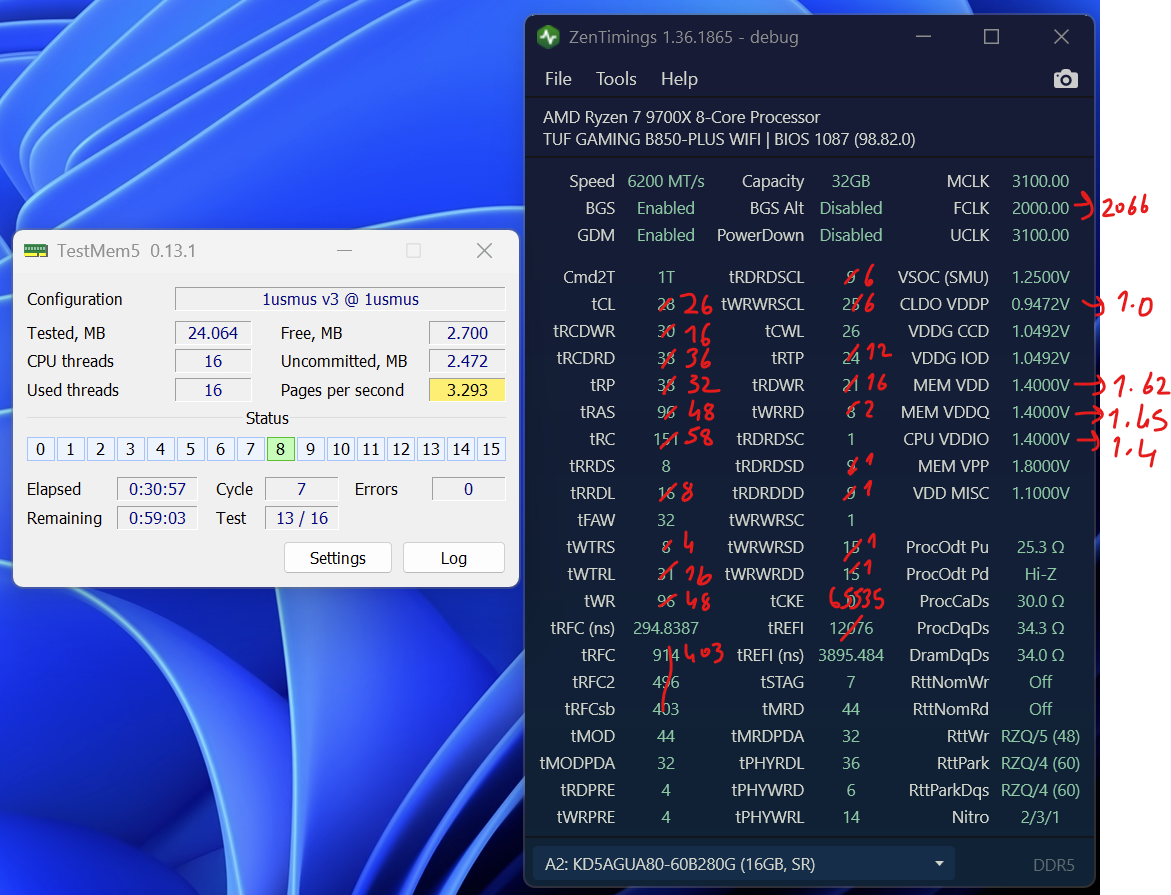
Task: Expand the A2 memory module dropdown
Action: 744,864
